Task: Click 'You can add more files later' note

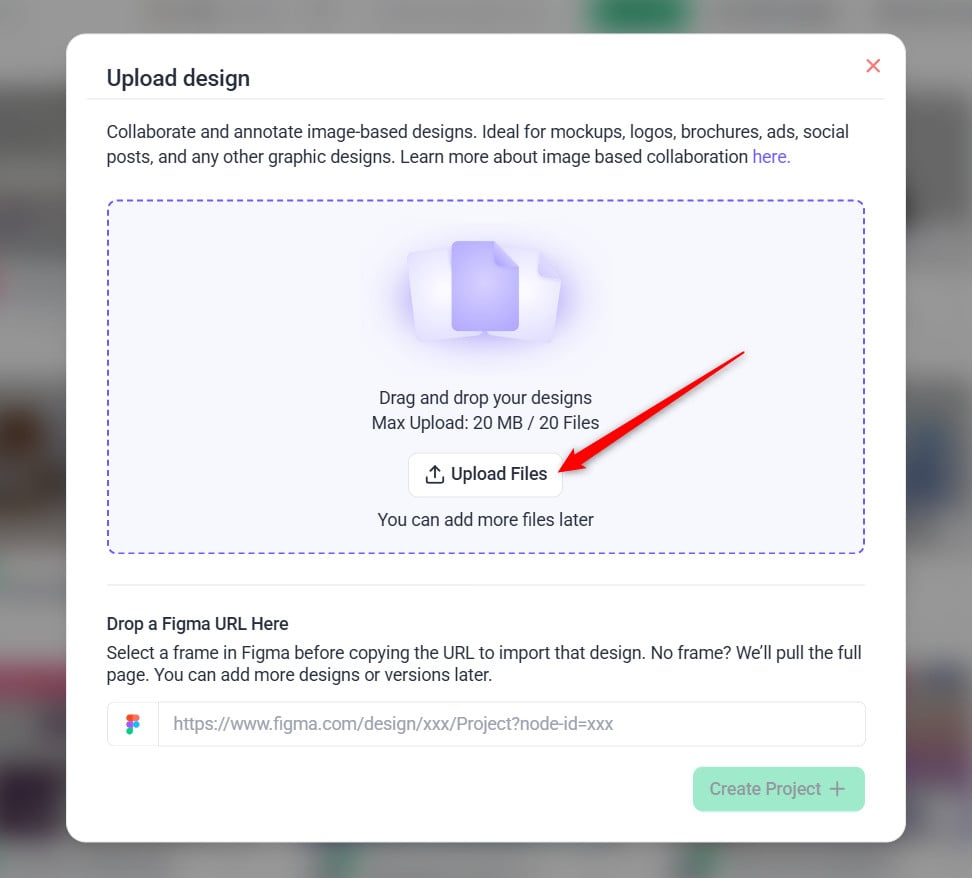Action: coord(485,520)
